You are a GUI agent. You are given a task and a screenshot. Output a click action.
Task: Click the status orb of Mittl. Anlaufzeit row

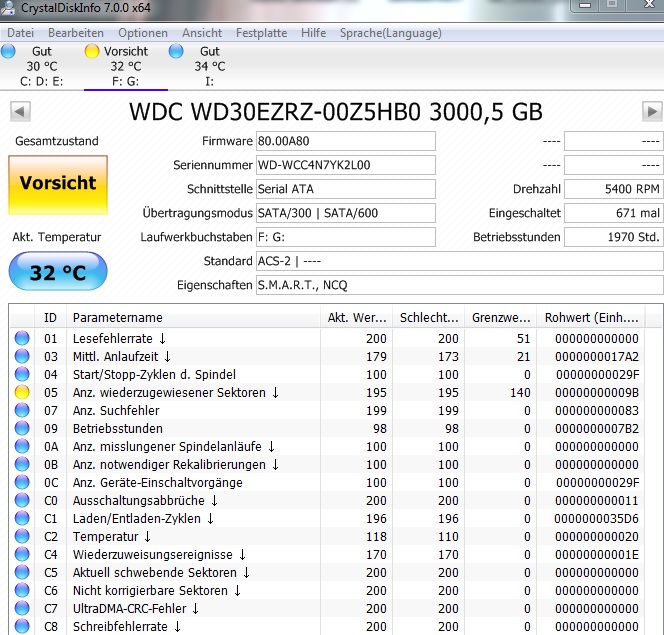pyautogui.click(x=22, y=356)
